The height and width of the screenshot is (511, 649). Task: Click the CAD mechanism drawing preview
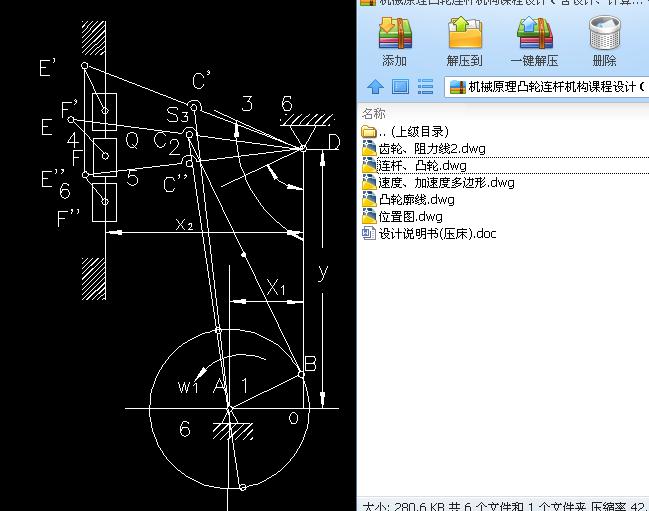pos(180,250)
